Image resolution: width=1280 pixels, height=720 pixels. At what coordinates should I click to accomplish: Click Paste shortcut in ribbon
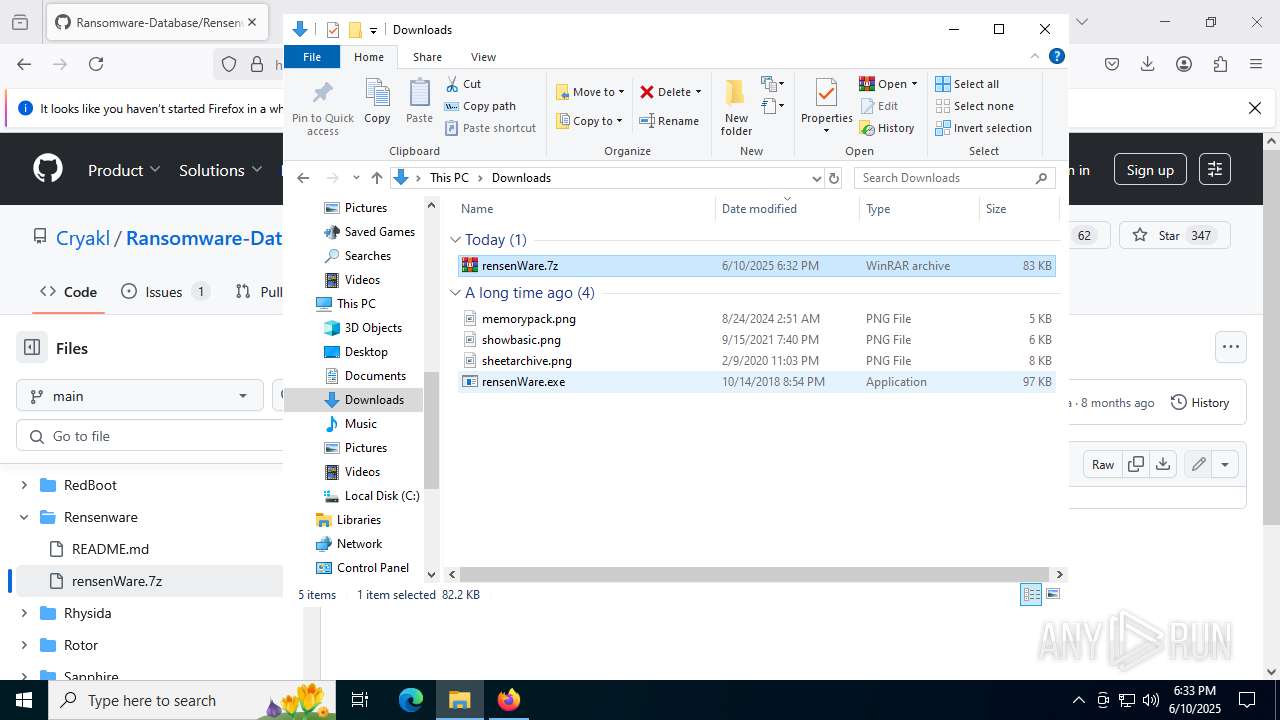[x=490, y=128]
